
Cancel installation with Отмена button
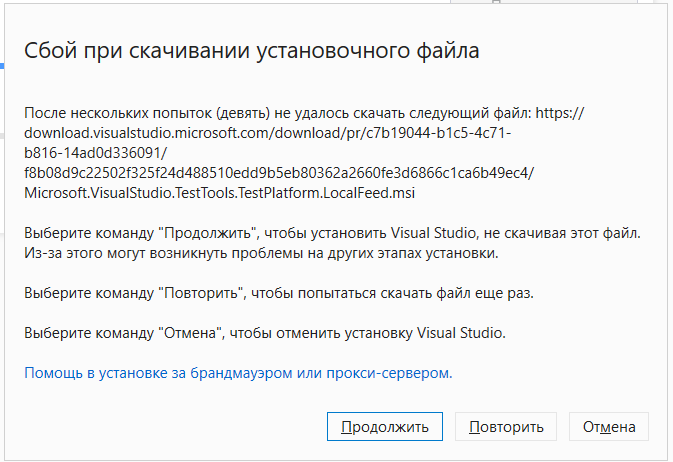[x=609, y=426]
